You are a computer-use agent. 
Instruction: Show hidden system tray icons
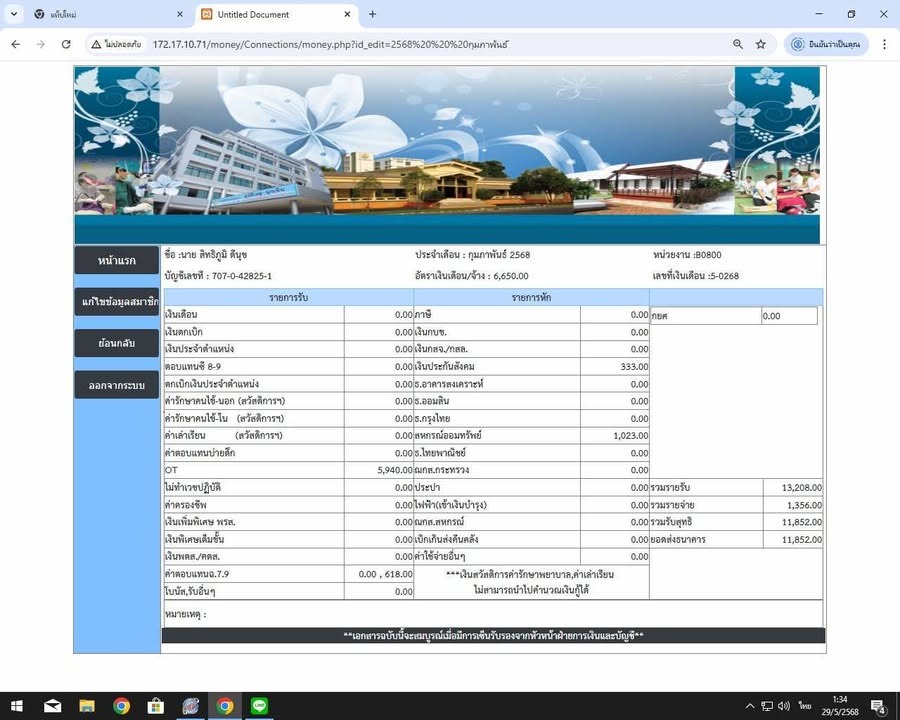[751, 706]
